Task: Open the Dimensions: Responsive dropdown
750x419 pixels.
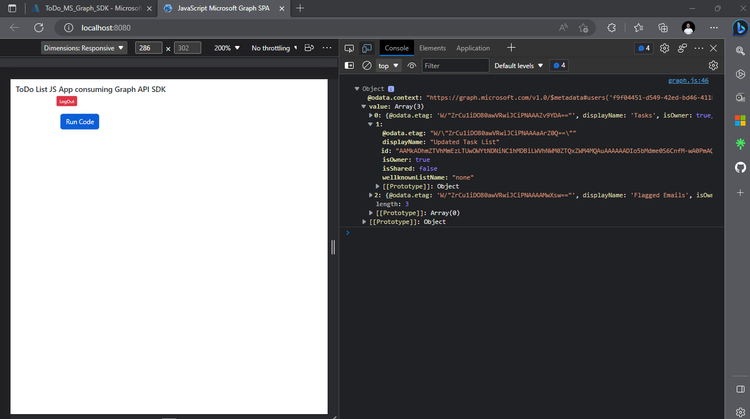Action: click(84, 48)
